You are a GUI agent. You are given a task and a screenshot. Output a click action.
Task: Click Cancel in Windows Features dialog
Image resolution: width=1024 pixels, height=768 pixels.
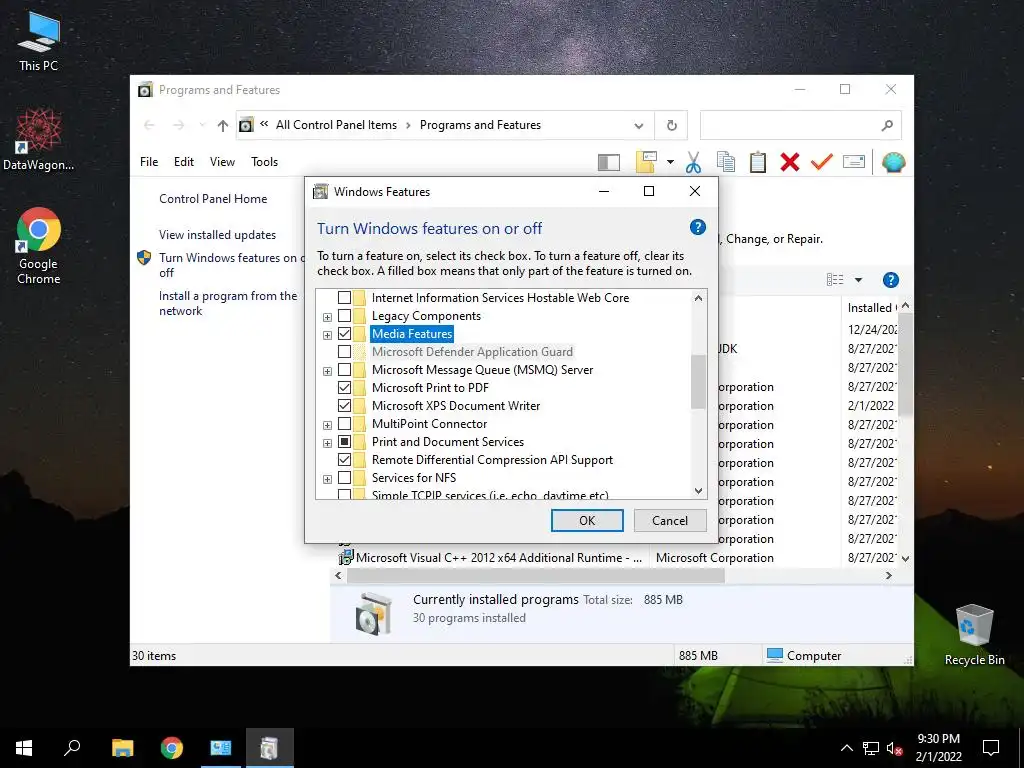tap(670, 520)
